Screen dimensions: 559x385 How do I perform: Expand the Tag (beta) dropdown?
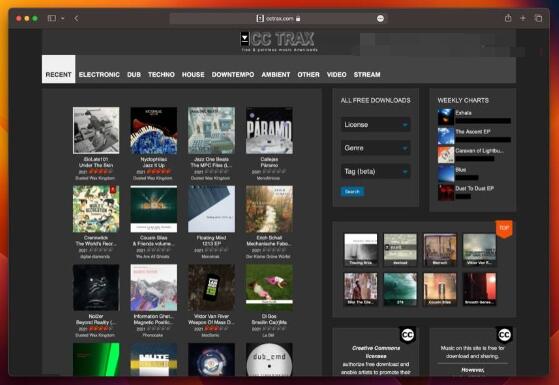(375, 171)
